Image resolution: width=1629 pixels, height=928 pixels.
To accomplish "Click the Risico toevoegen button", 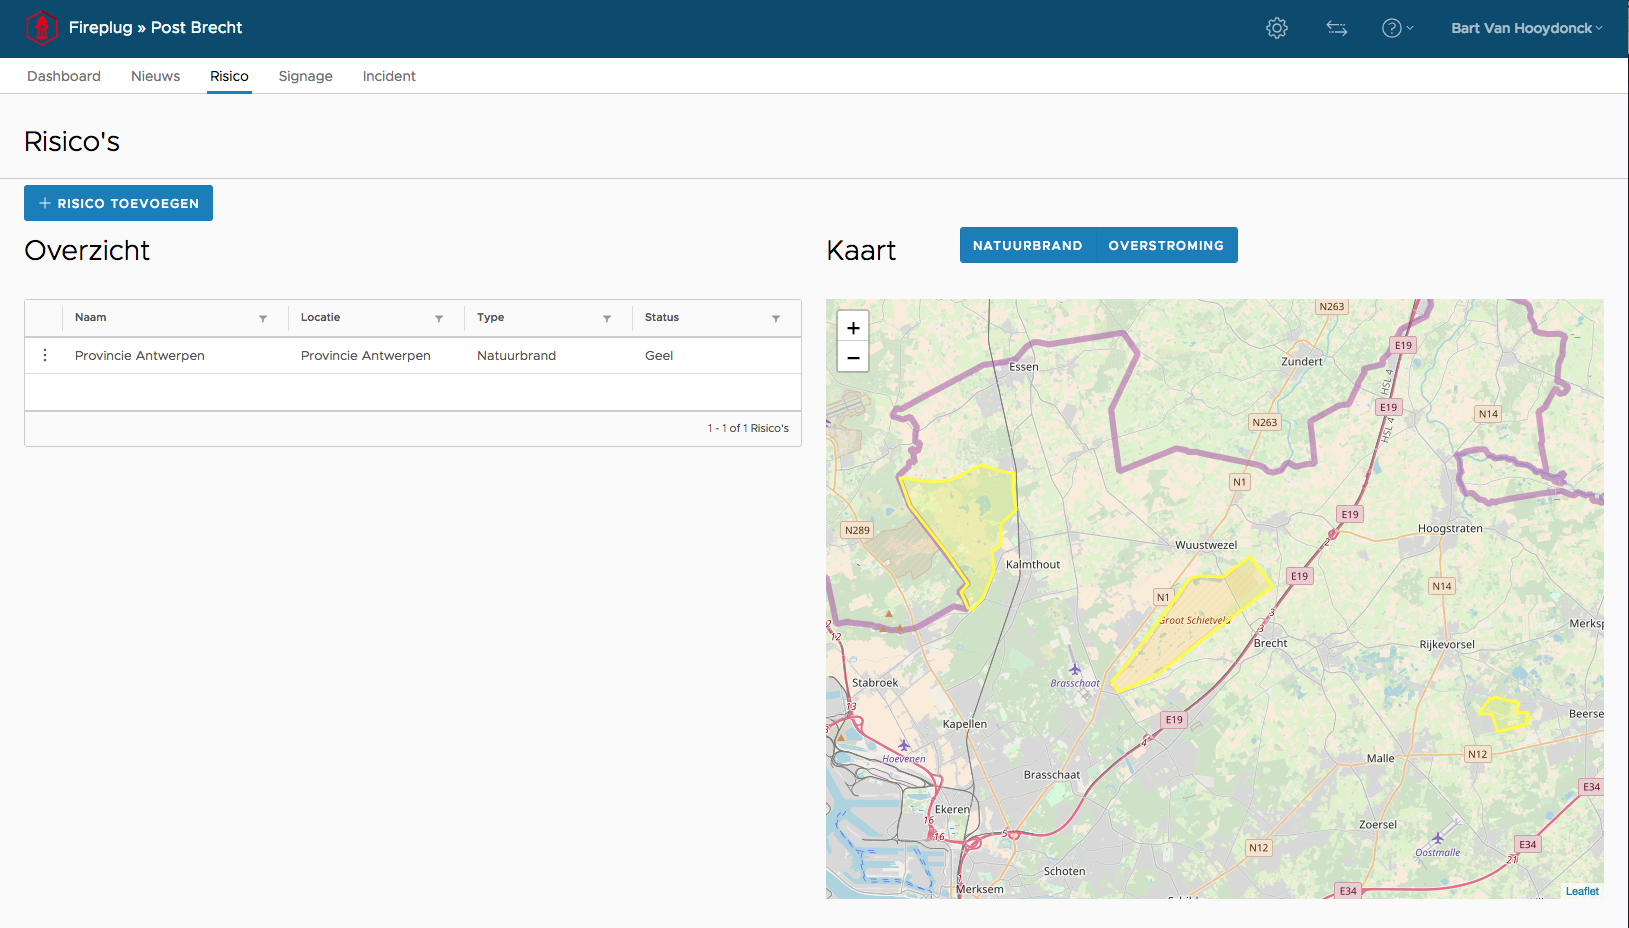I will point(118,203).
